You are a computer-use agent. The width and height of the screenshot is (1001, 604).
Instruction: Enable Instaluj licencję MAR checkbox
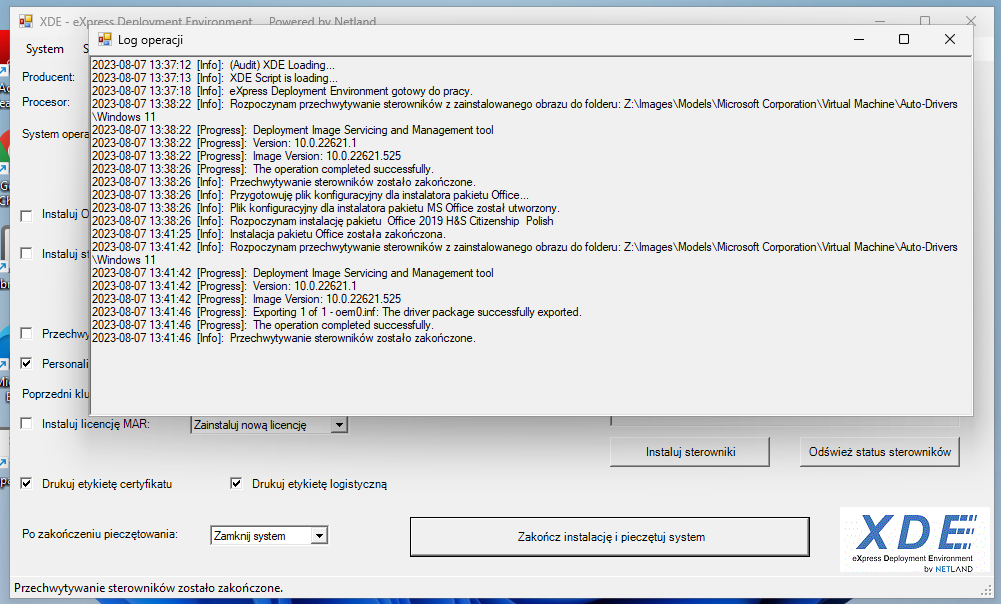point(26,424)
